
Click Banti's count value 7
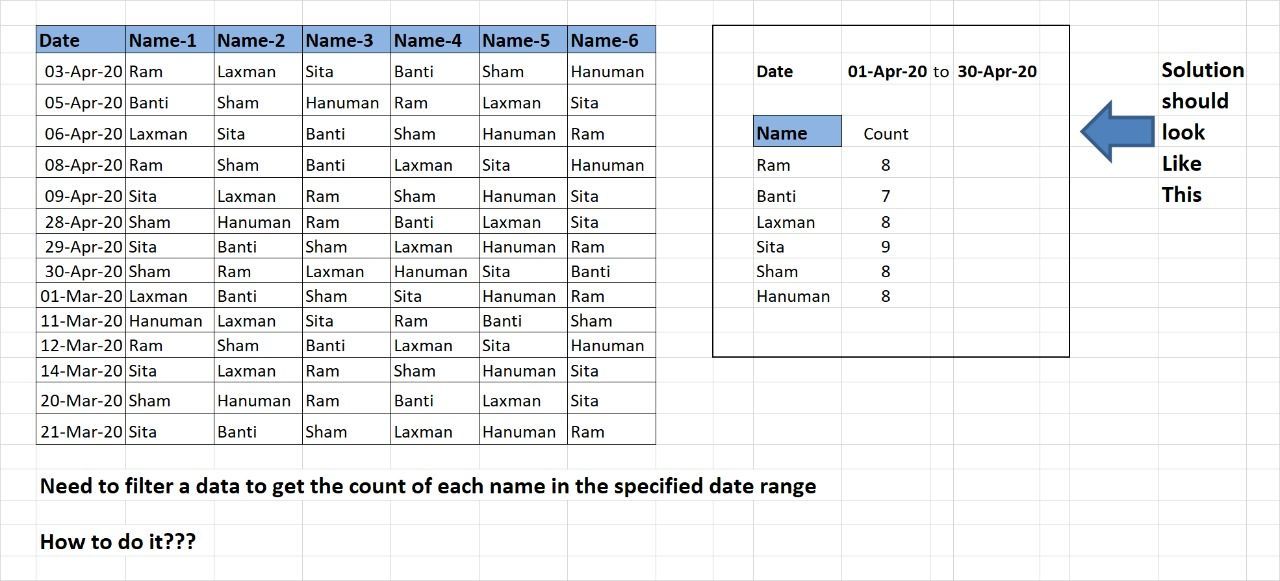[x=886, y=196]
